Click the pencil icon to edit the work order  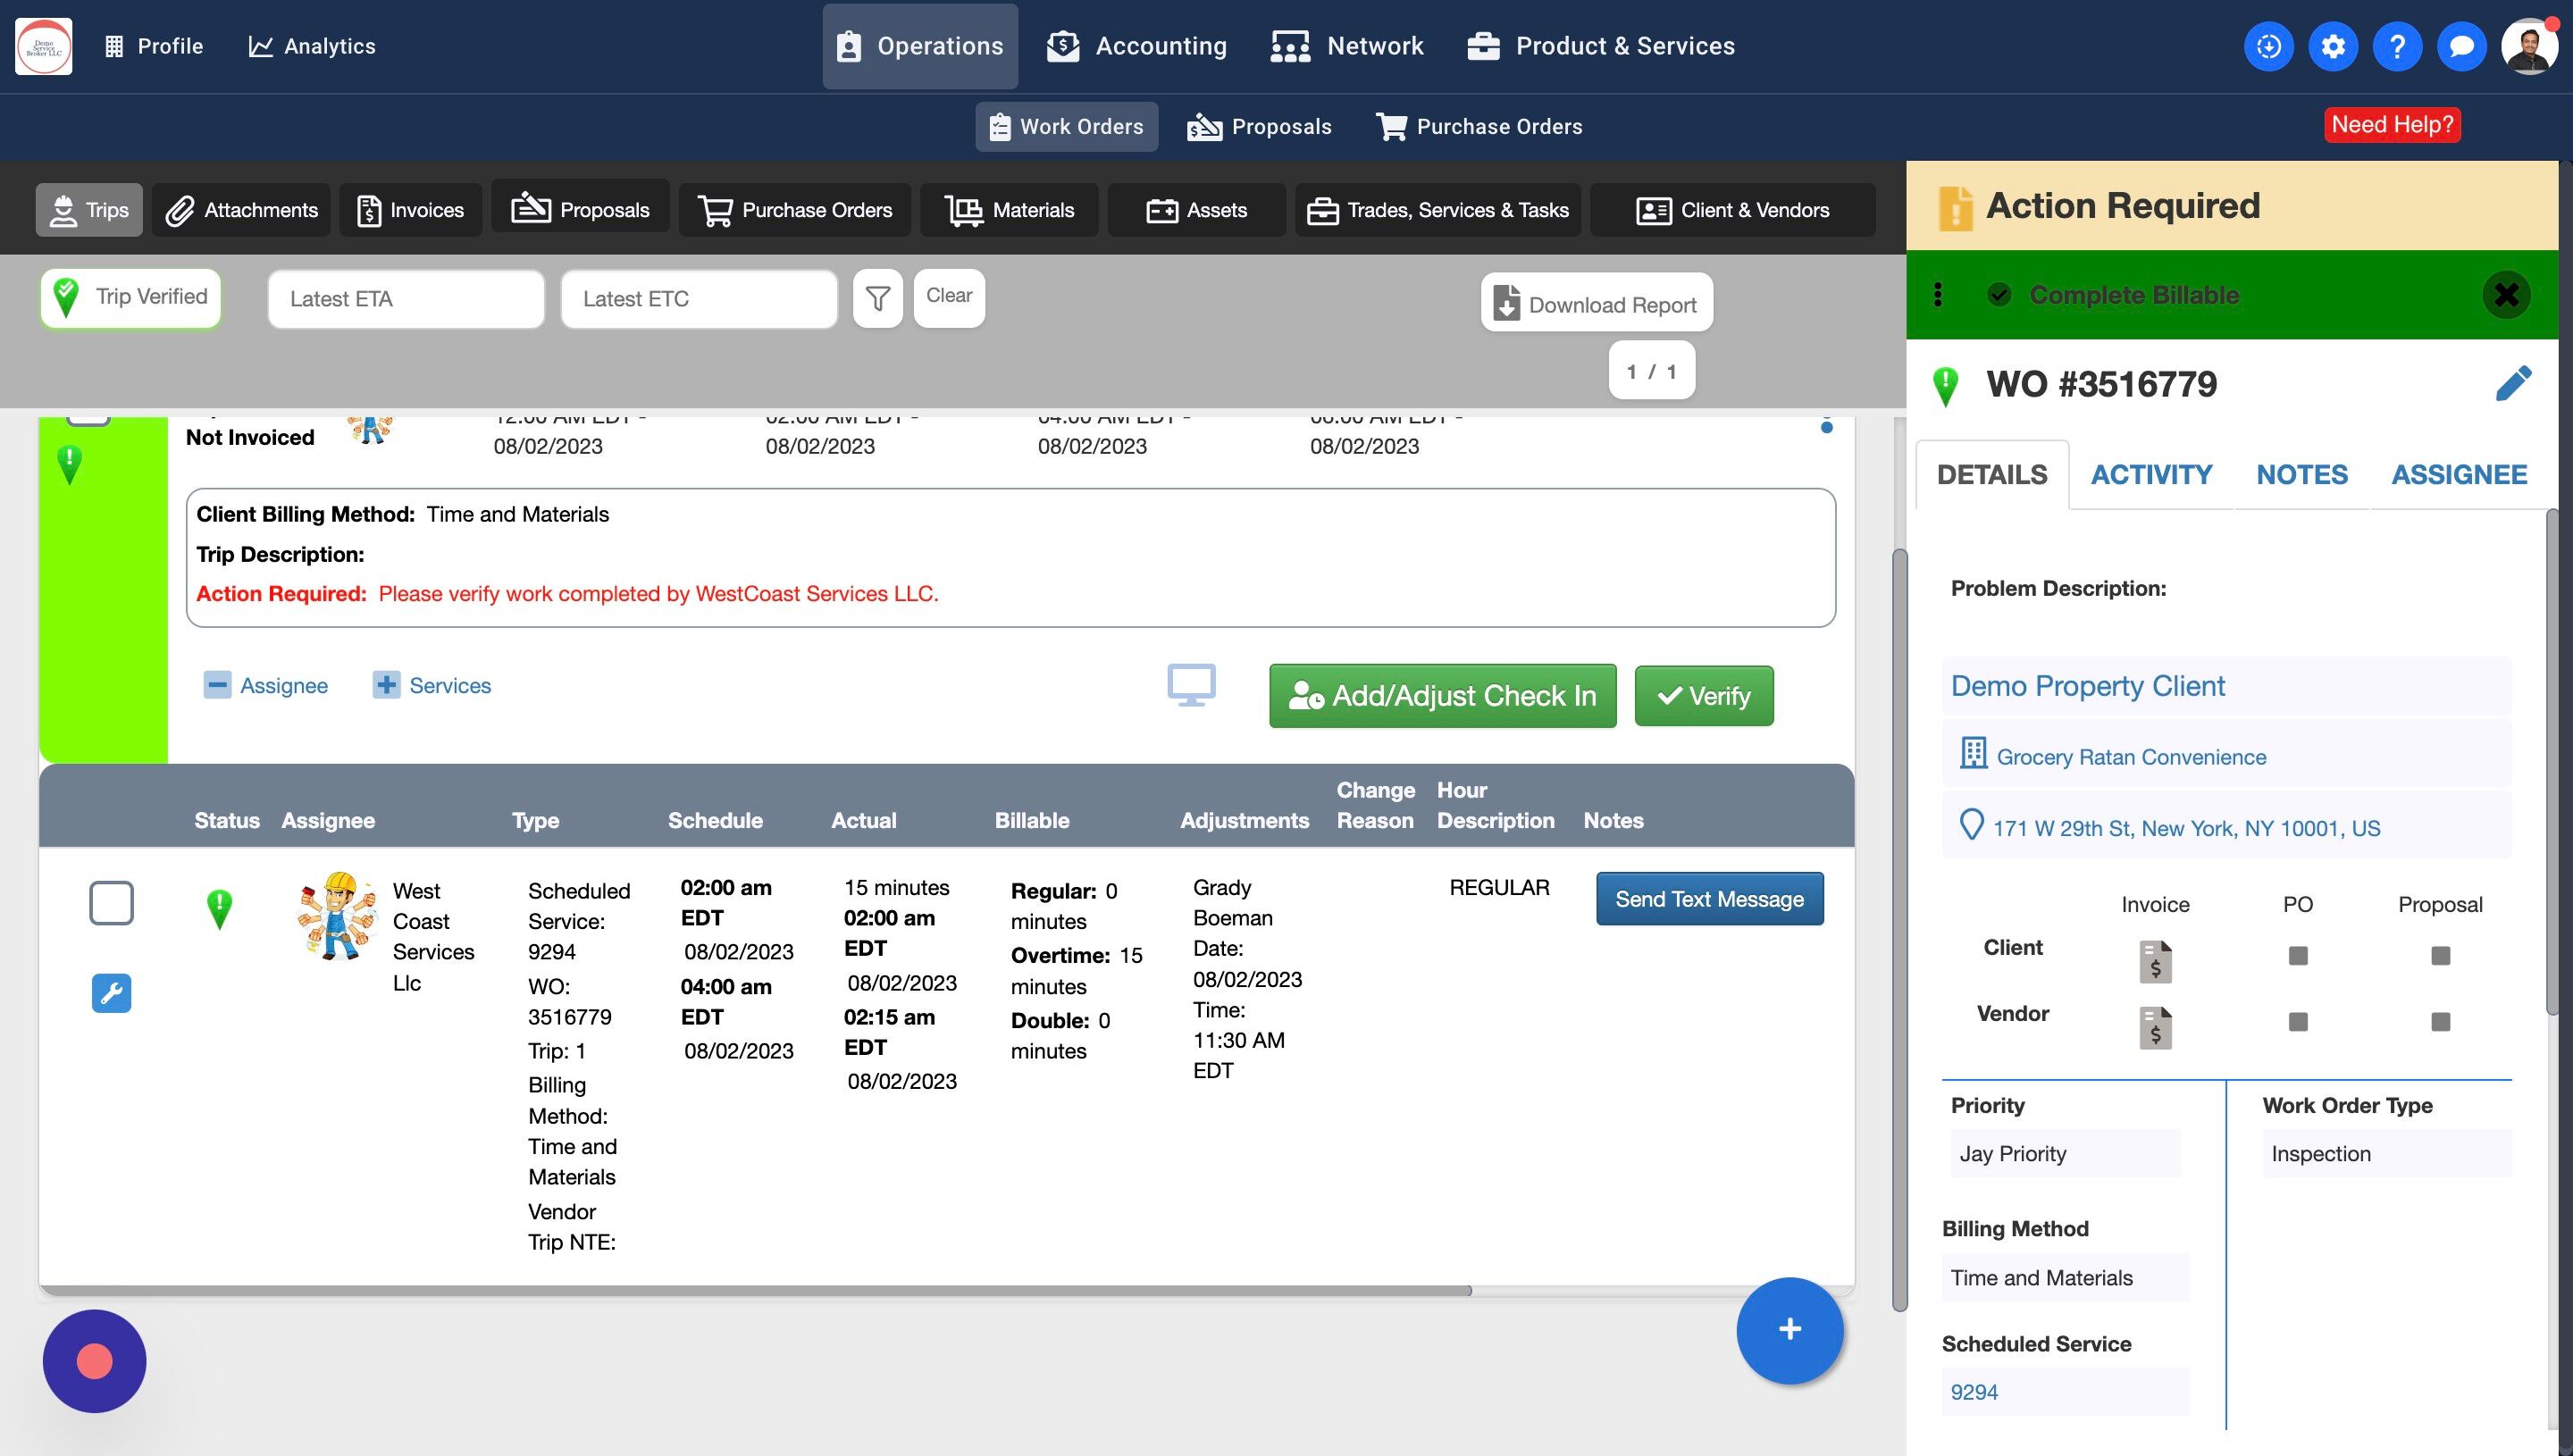click(2513, 383)
